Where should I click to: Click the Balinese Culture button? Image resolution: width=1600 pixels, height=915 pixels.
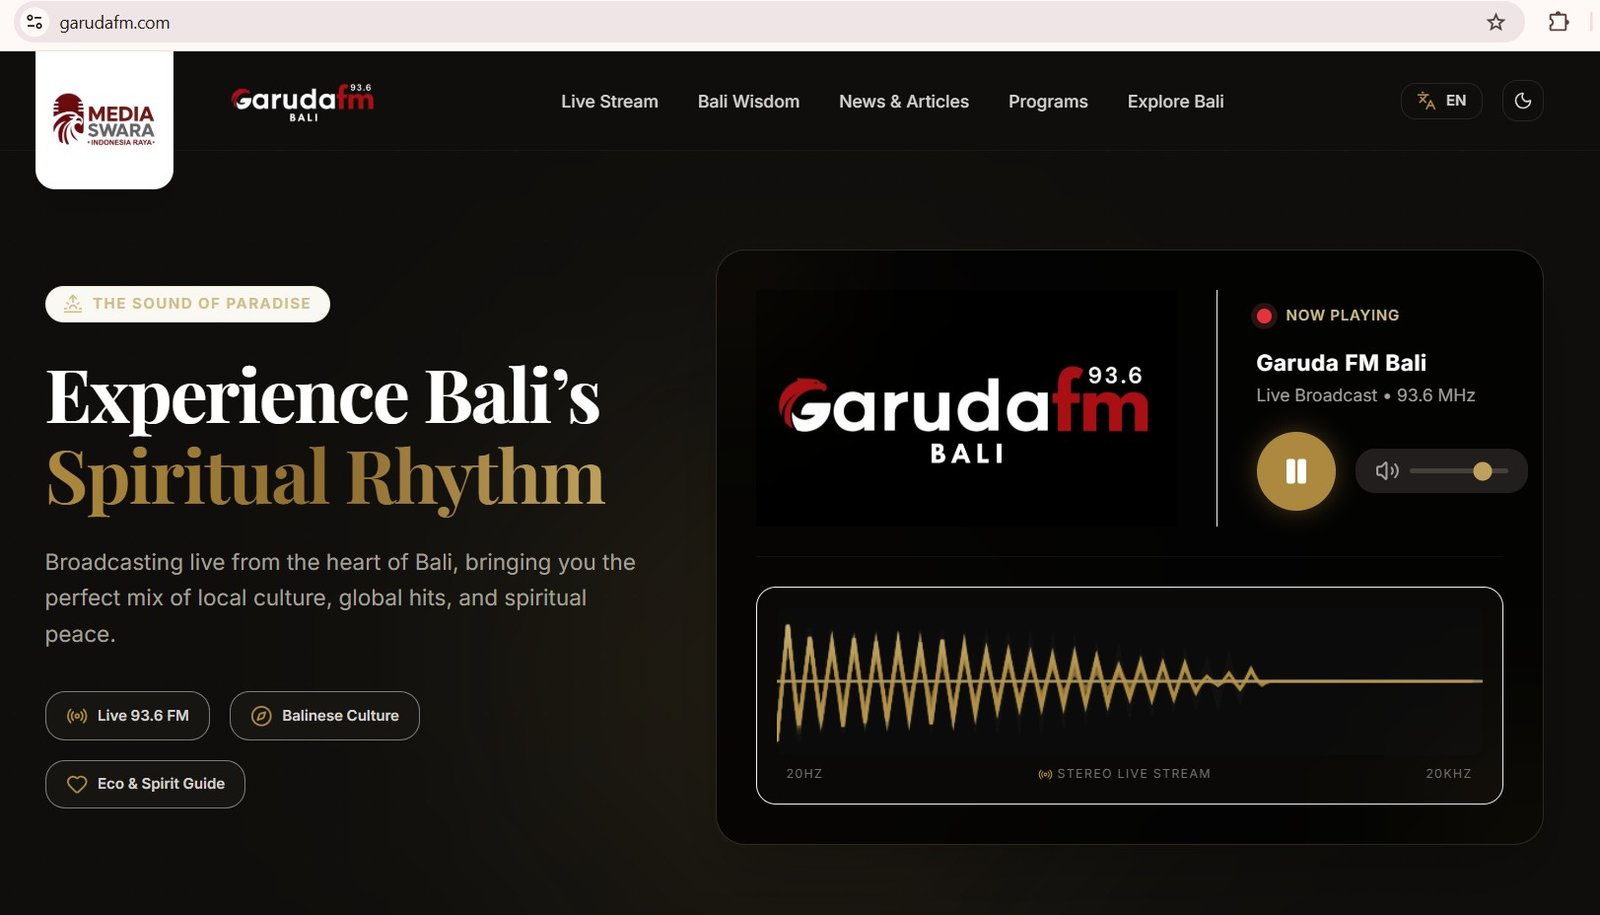pos(324,715)
